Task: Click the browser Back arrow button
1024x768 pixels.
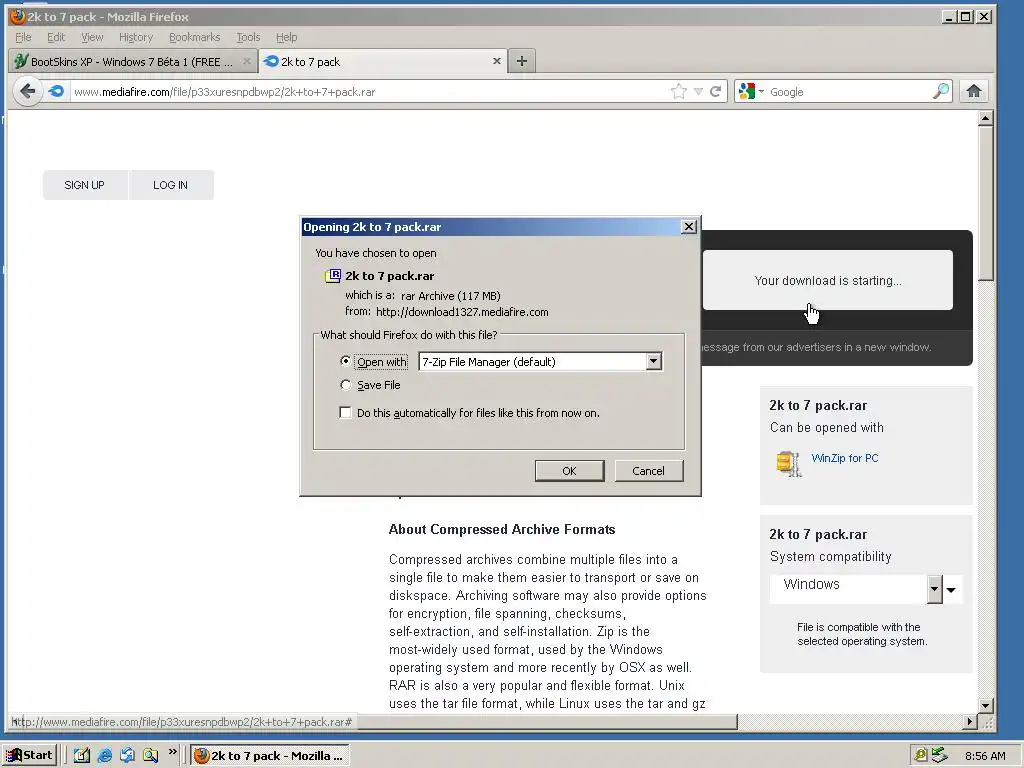Action: click(x=27, y=91)
